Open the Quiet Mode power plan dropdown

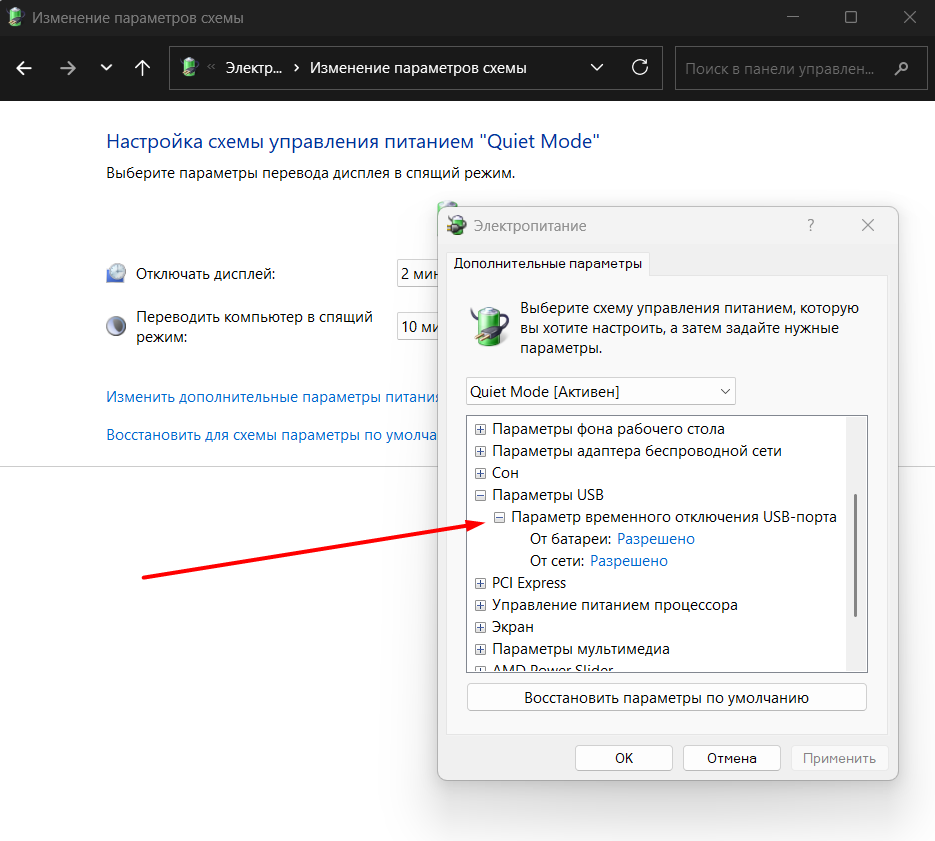pos(601,391)
